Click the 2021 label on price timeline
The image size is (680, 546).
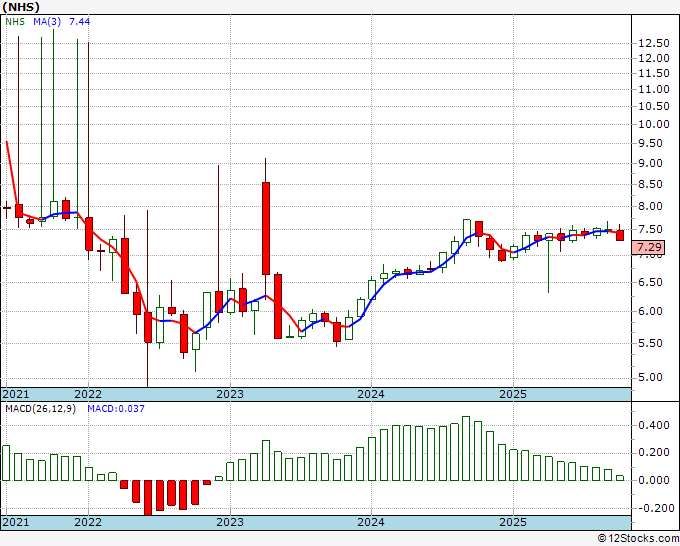[x=16, y=394]
